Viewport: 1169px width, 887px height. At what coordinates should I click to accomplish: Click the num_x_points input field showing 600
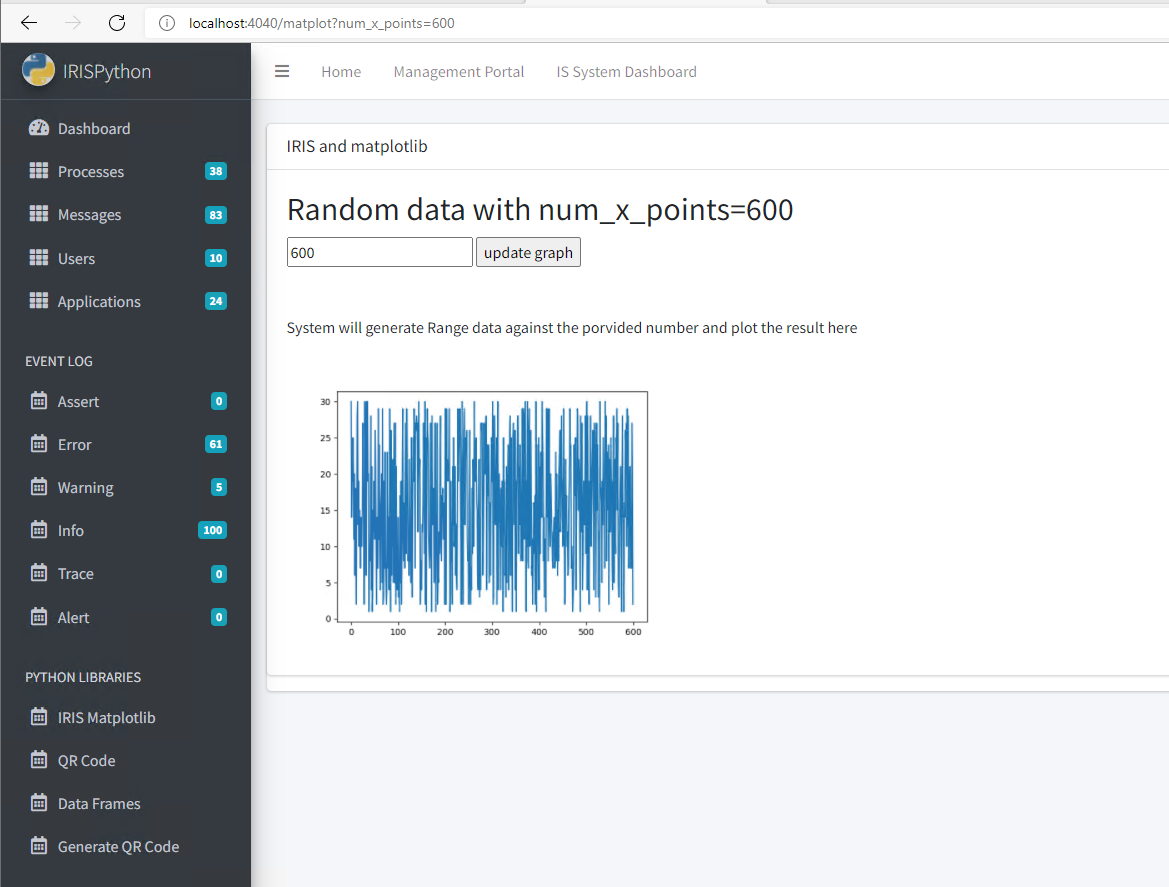tap(379, 252)
